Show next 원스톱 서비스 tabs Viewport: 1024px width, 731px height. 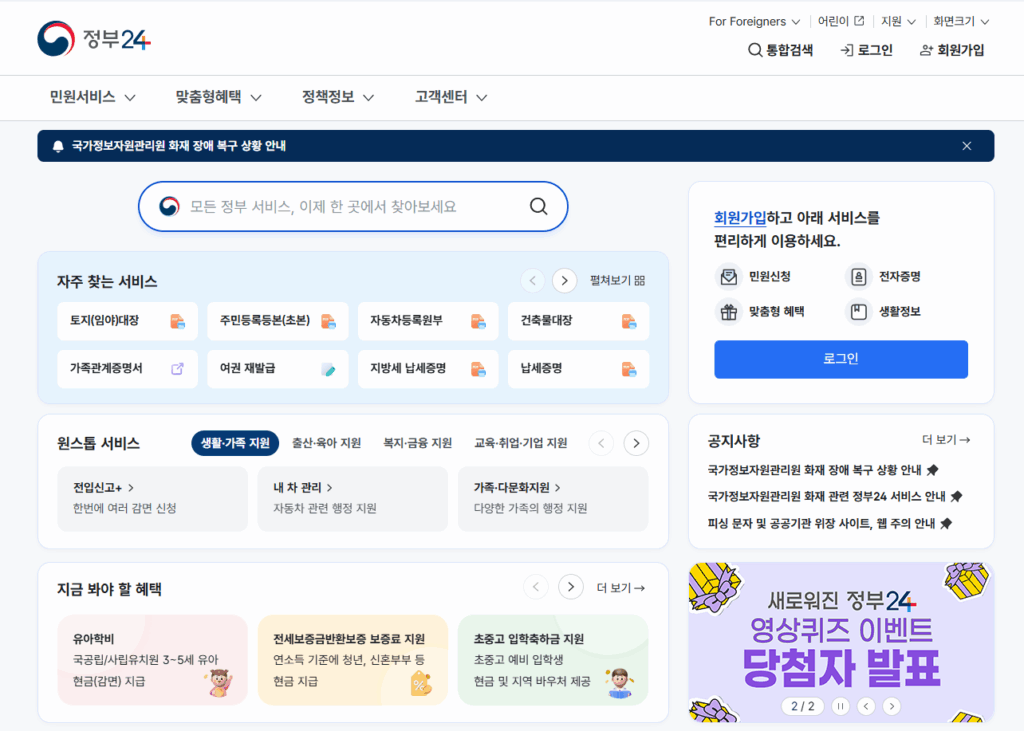pos(636,444)
